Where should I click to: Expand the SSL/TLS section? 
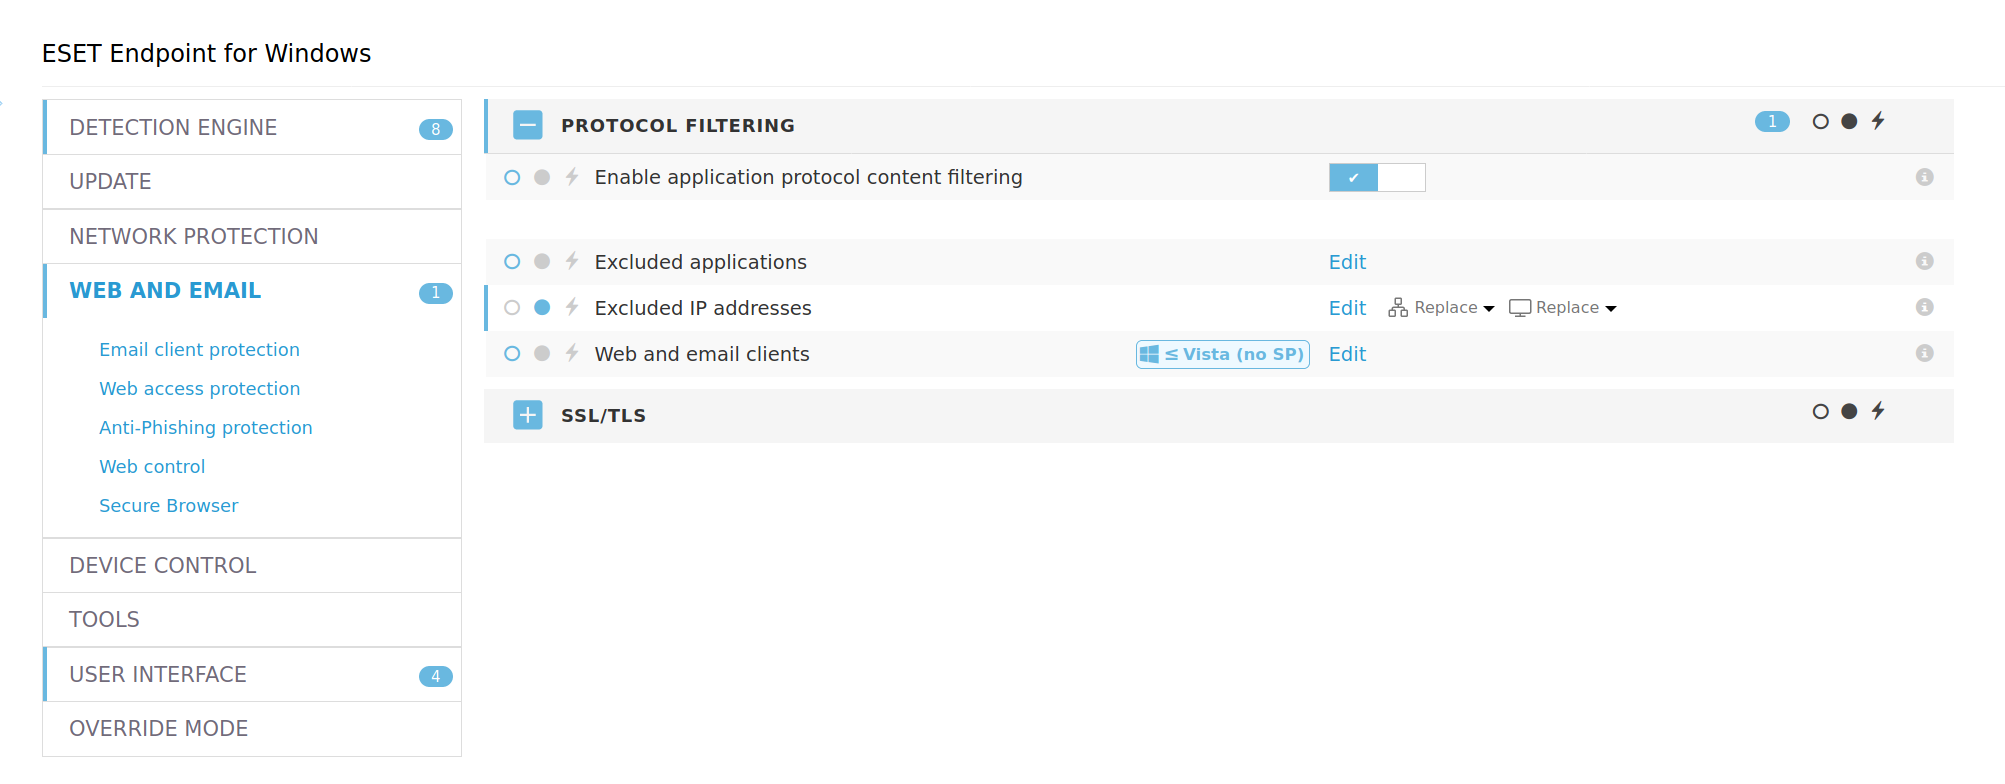(x=528, y=415)
